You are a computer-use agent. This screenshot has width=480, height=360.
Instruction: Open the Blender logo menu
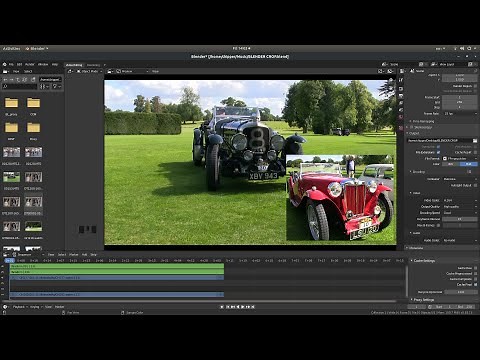(x=4, y=64)
